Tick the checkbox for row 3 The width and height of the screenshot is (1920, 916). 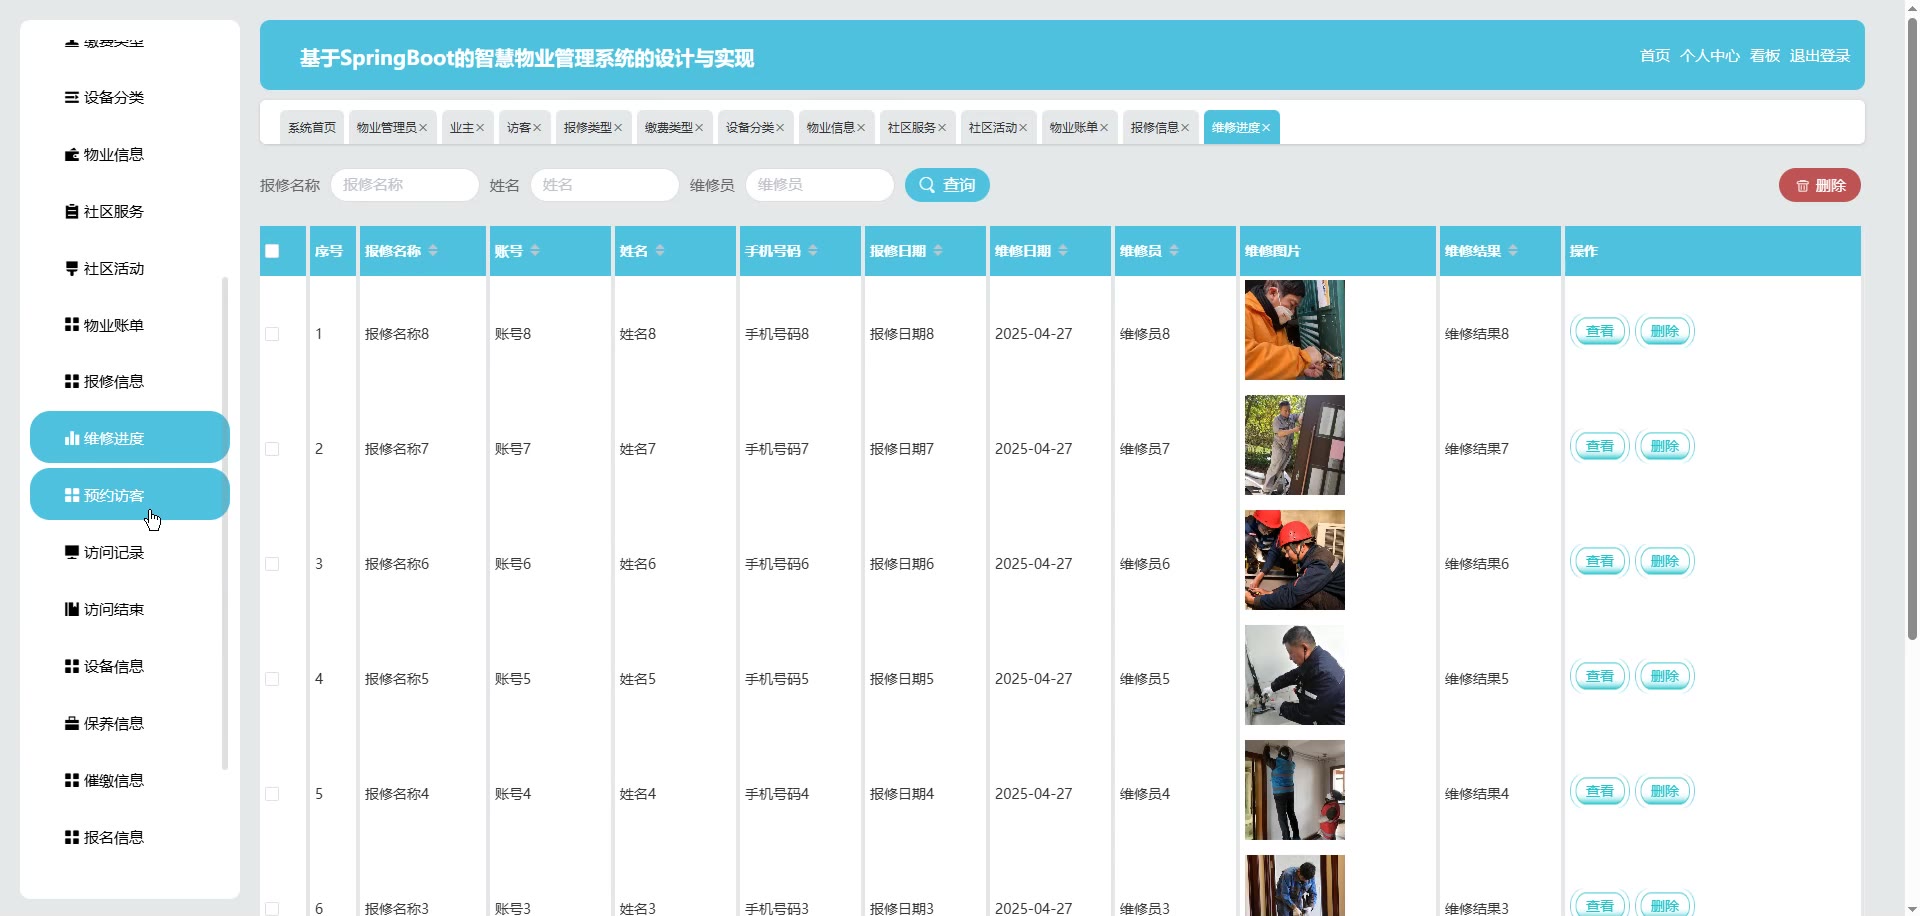click(272, 564)
